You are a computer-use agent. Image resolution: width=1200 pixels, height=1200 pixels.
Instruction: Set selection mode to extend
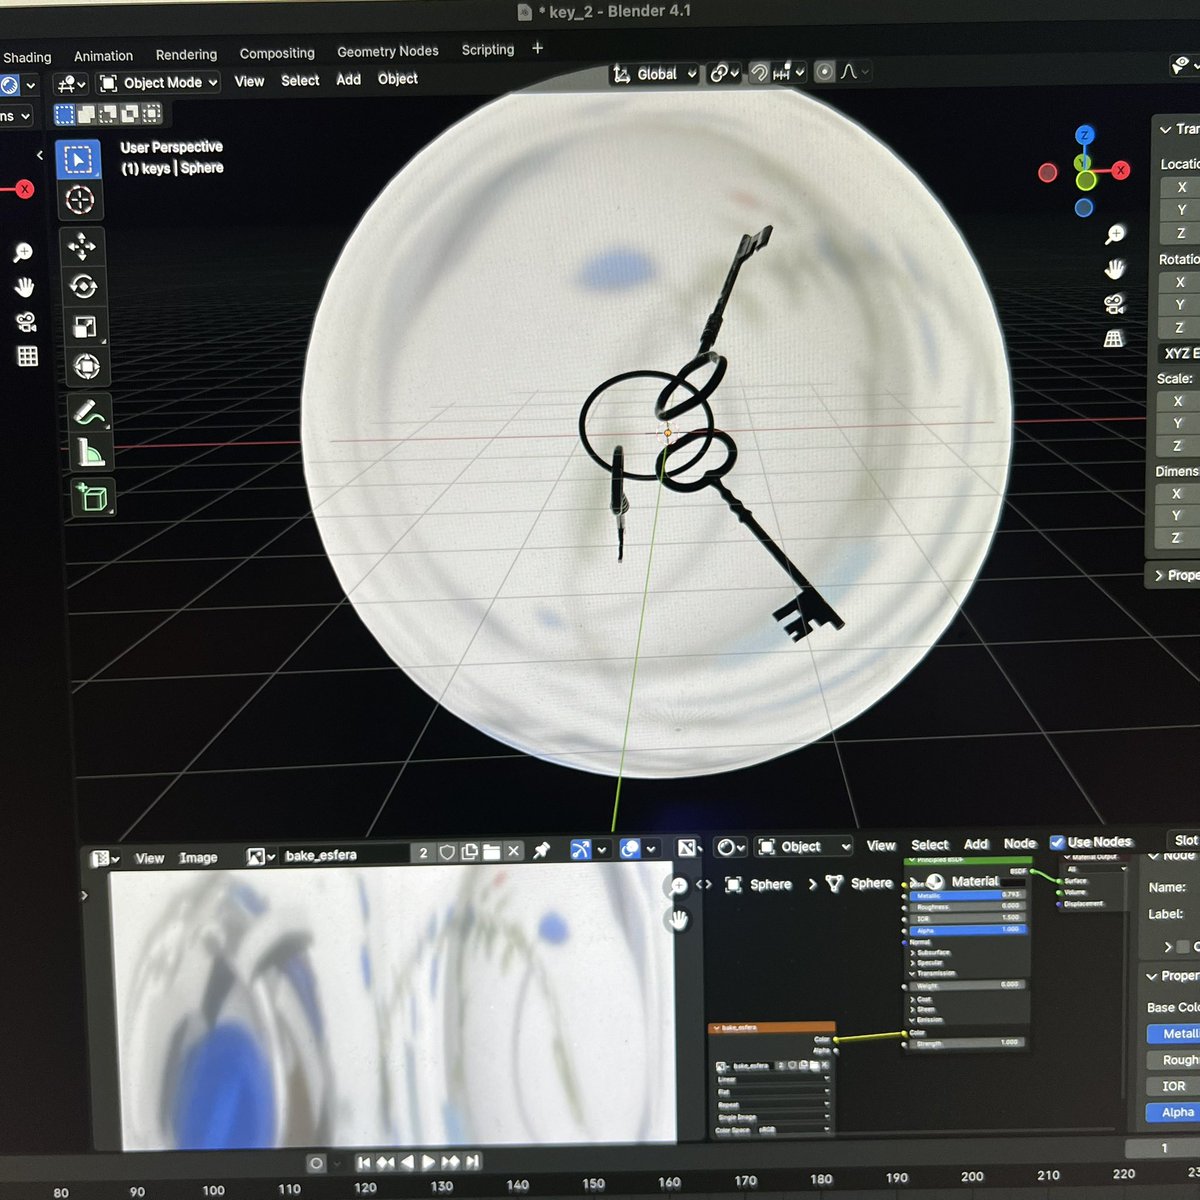tap(87, 114)
